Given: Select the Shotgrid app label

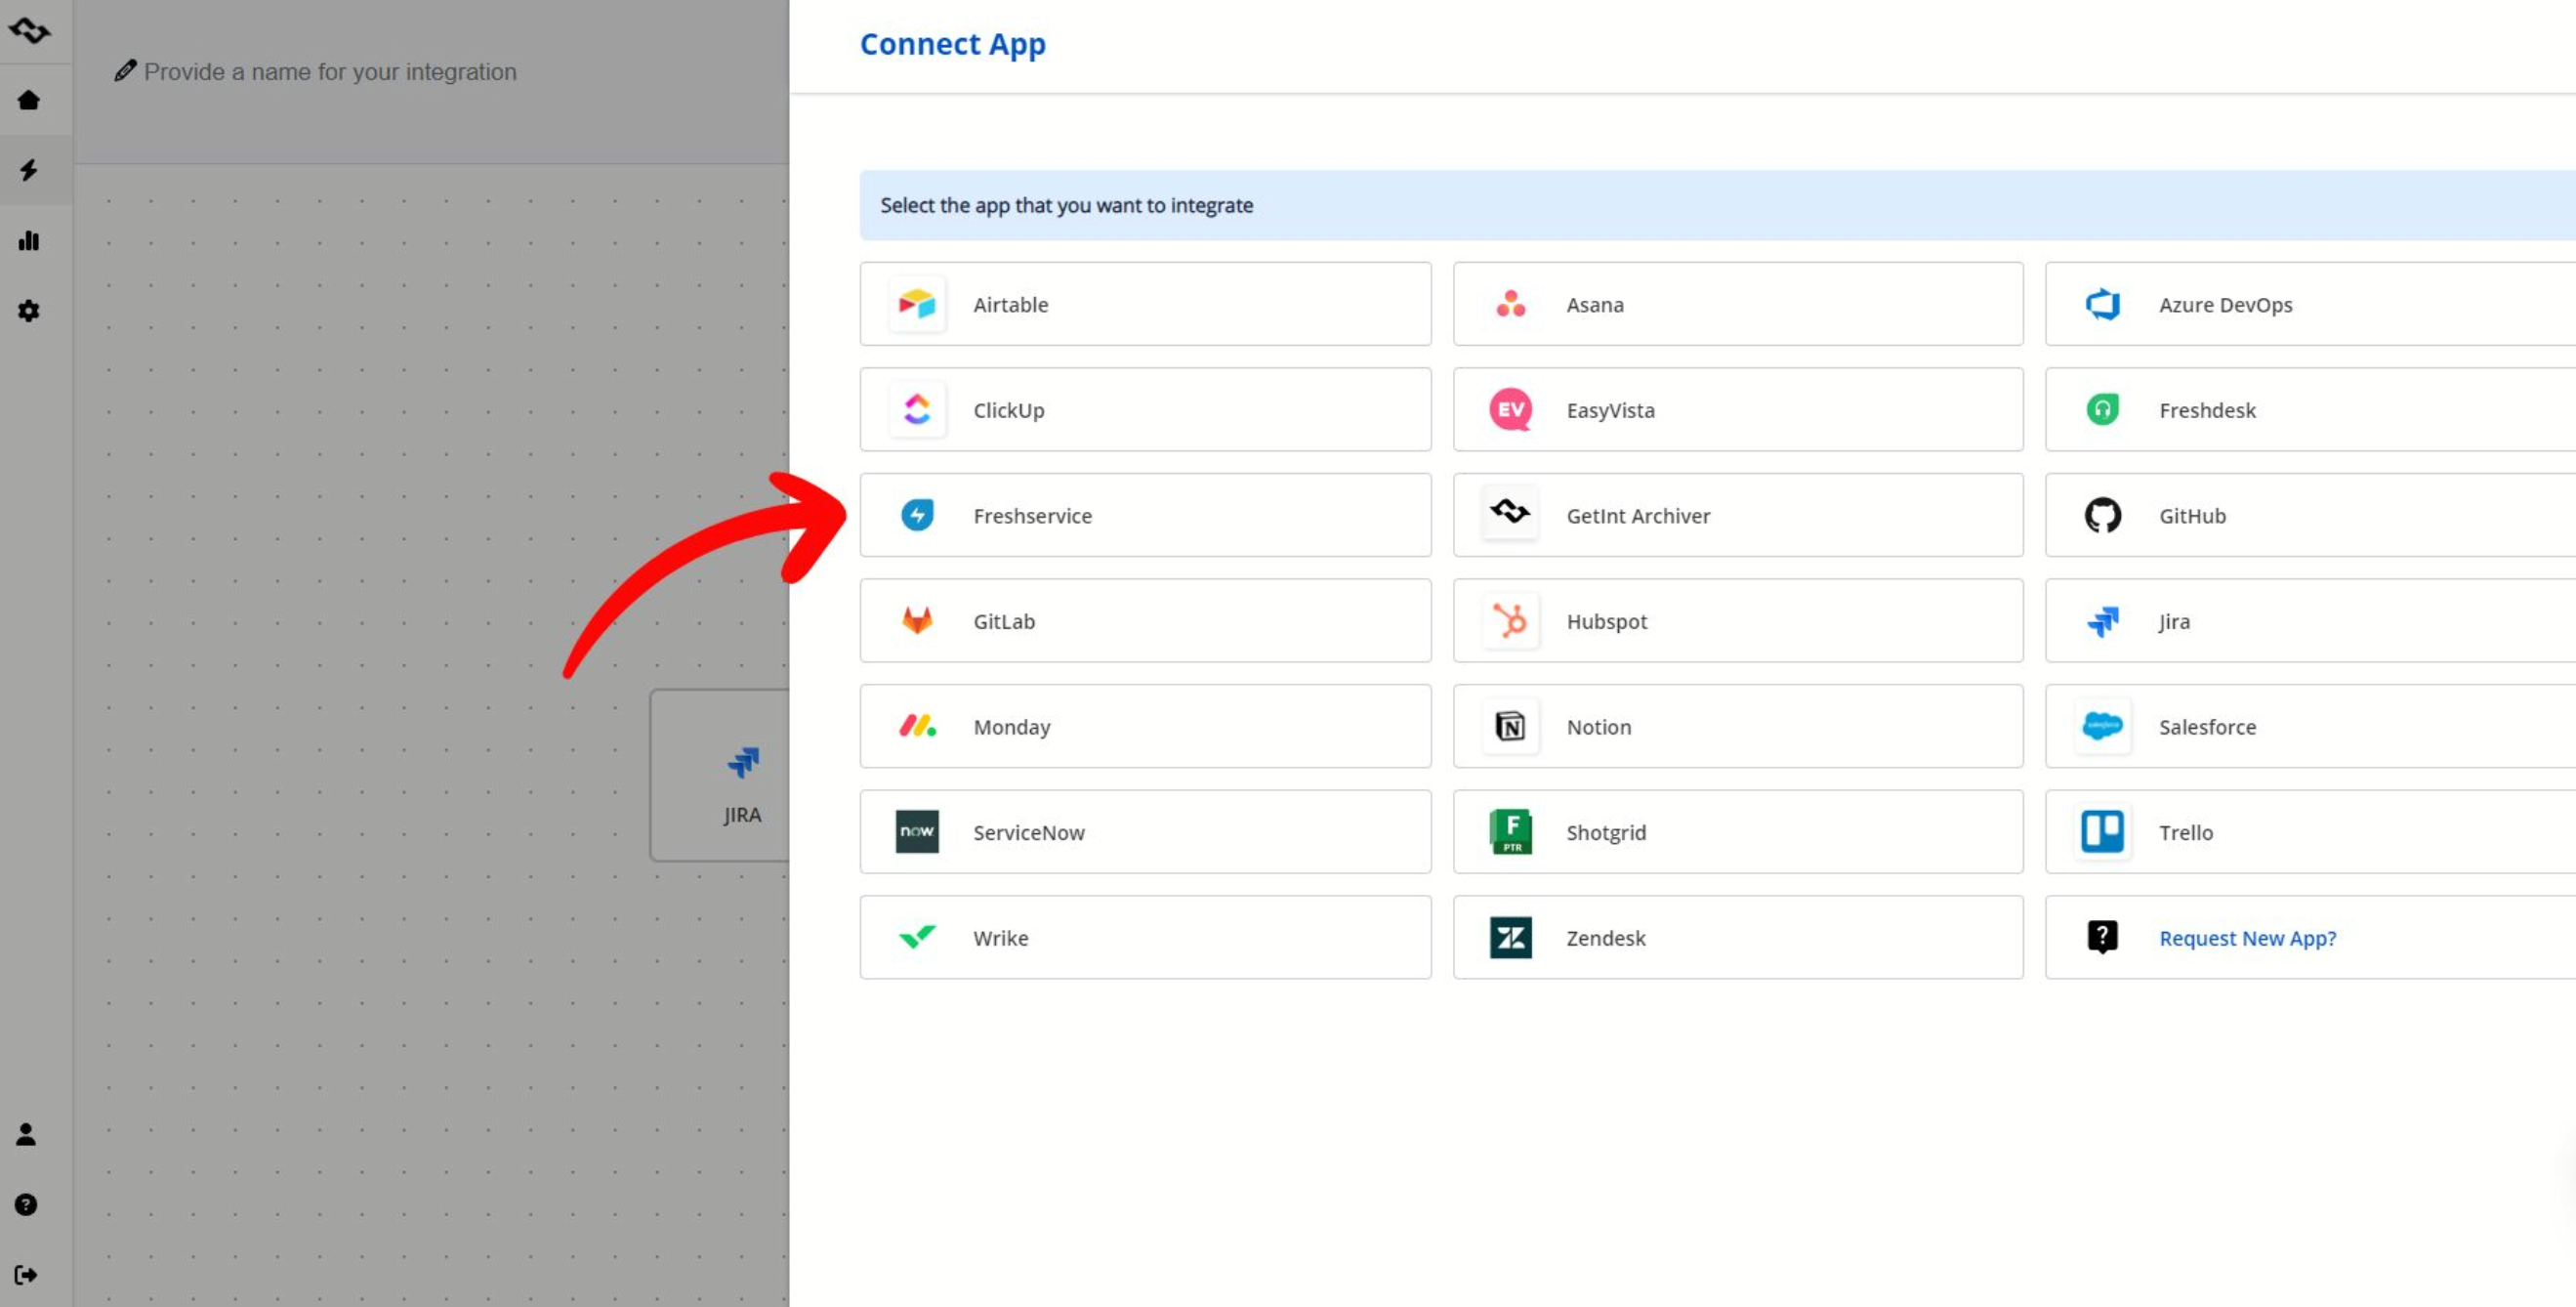Looking at the screenshot, I should pyautogui.click(x=1606, y=831).
